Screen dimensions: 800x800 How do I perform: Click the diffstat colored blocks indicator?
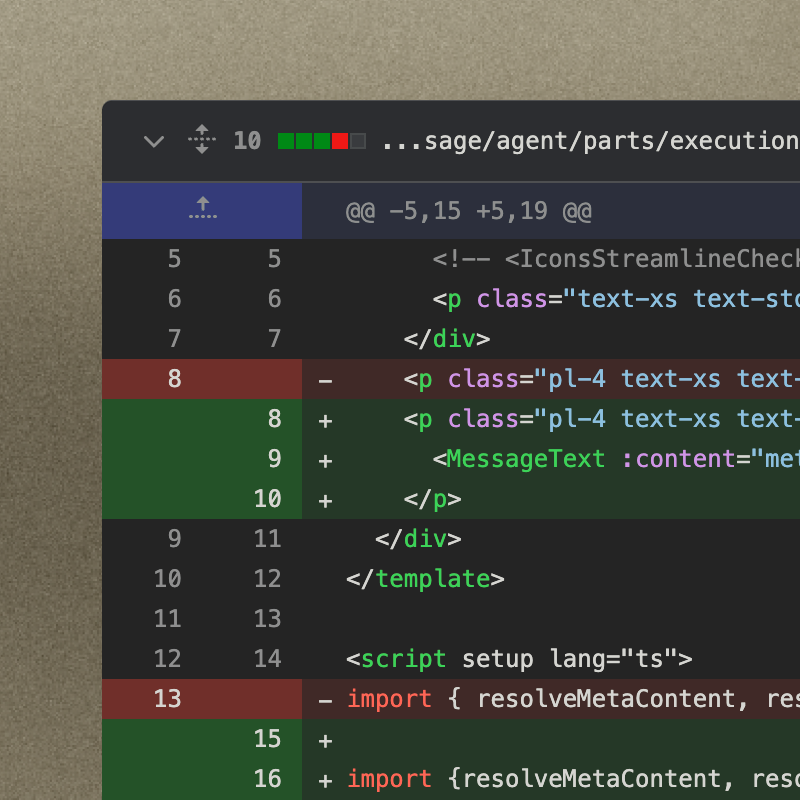(321, 141)
